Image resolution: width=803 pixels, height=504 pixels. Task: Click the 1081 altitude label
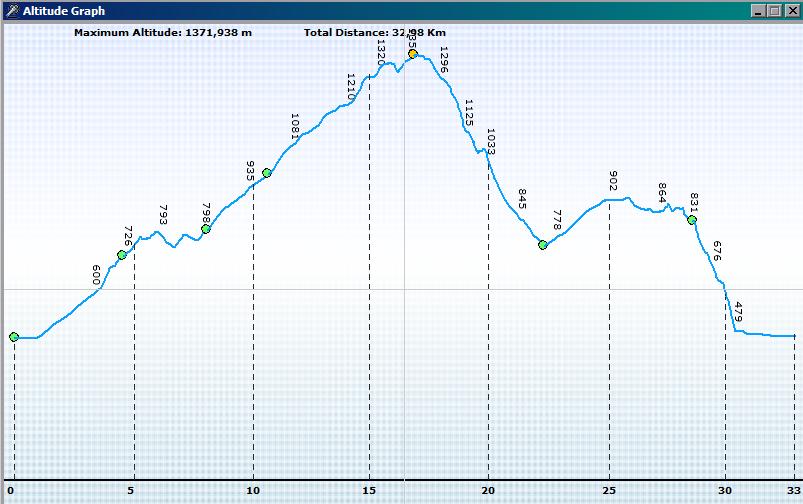(x=294, y=127)
